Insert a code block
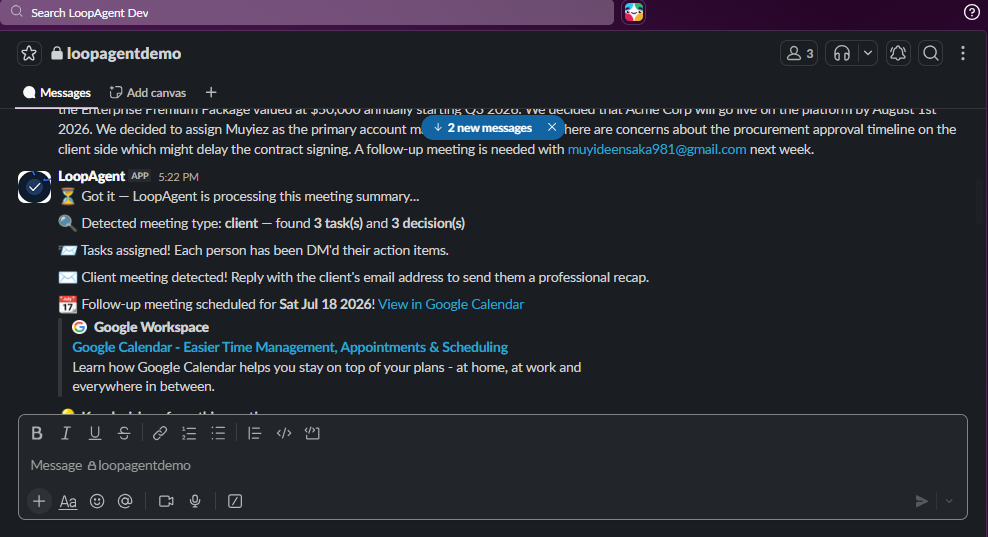The width and height of the screenshot is (988, 537). pyautogui.click(x=313, y=433)
